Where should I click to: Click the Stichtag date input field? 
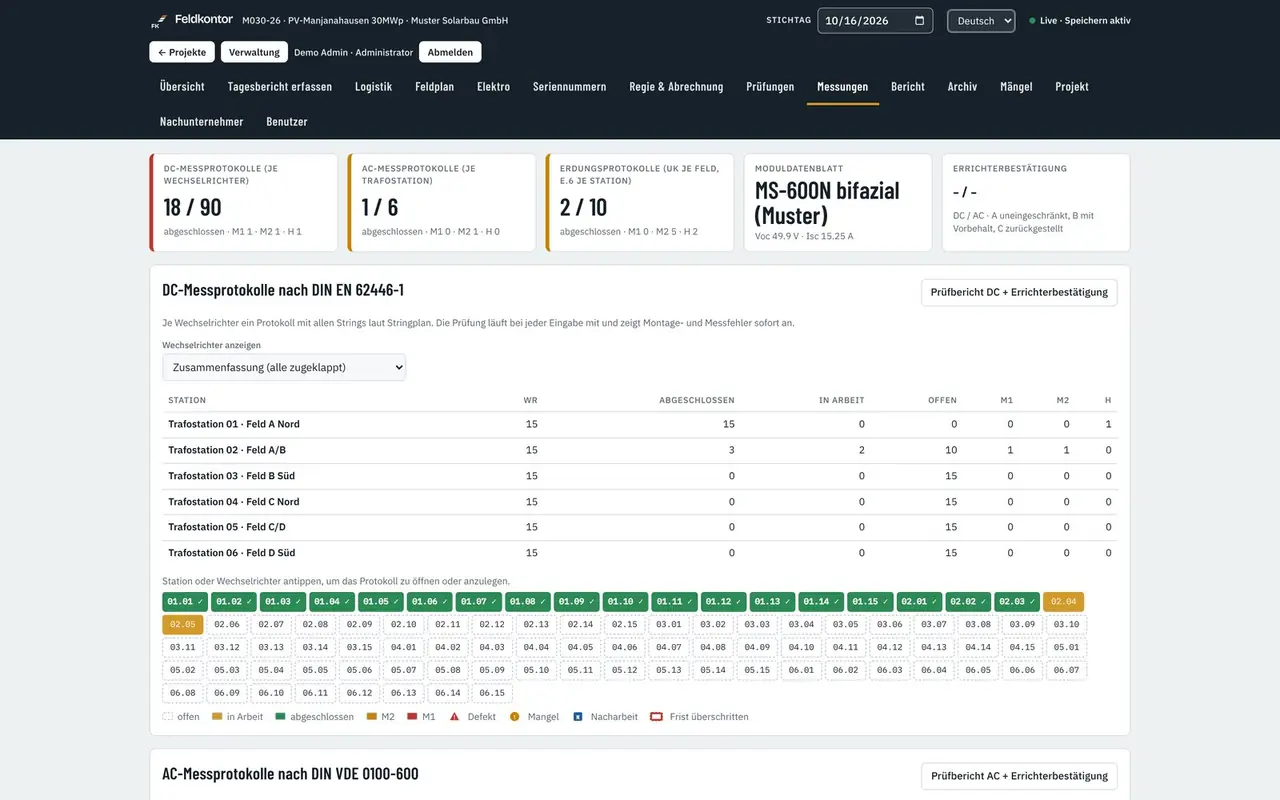coord(875,21)
